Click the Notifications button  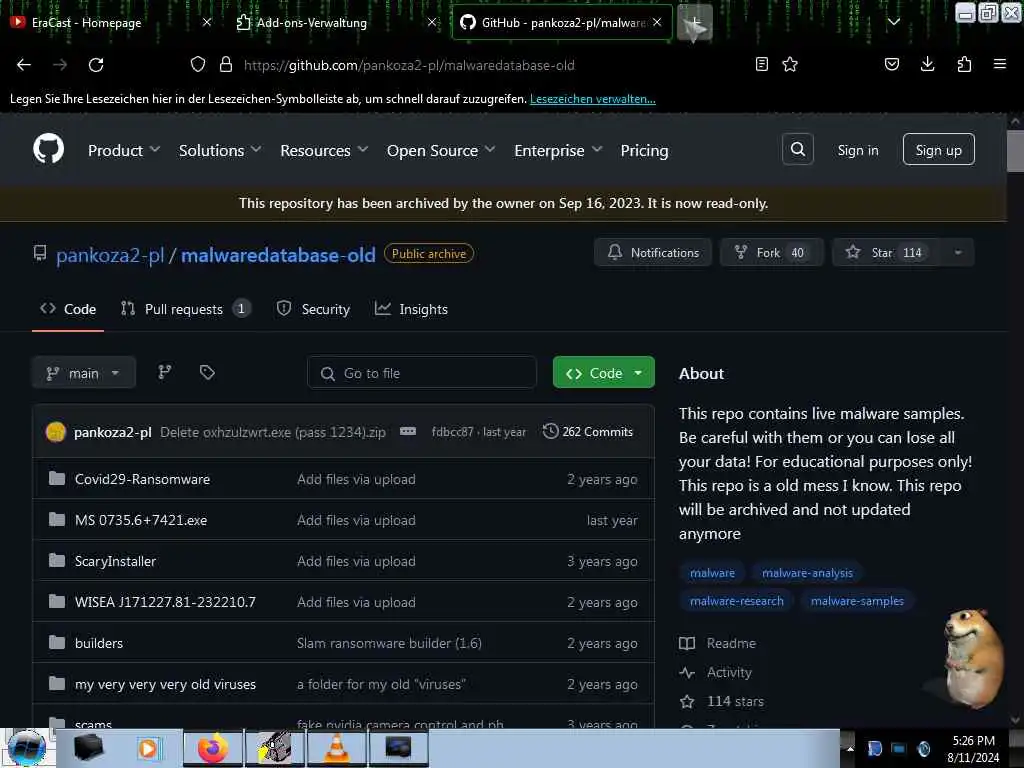click(653, 253)
